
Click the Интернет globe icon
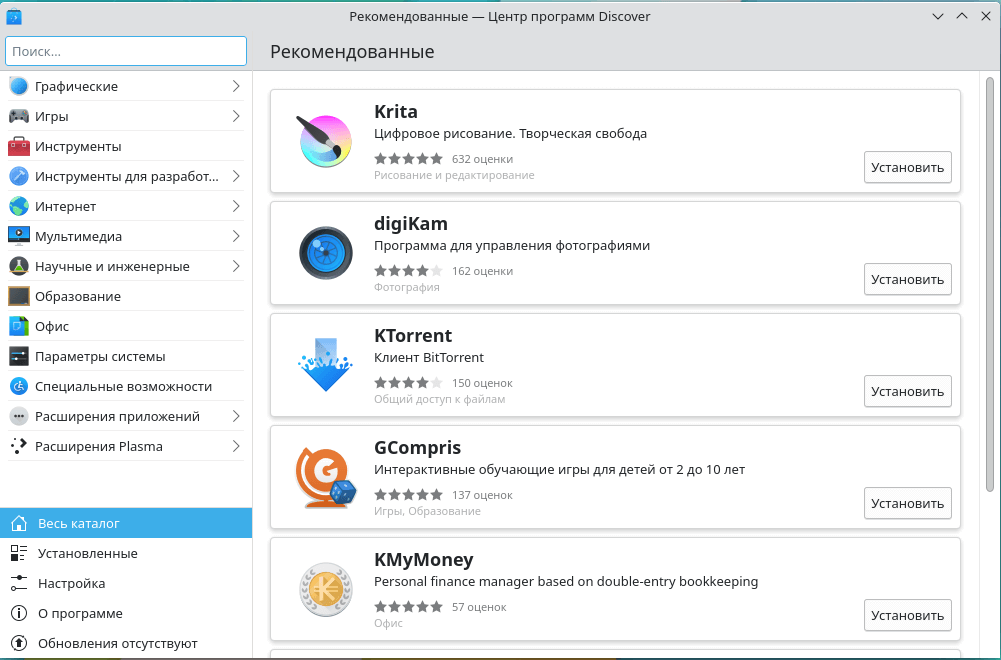tap(19, 206)
